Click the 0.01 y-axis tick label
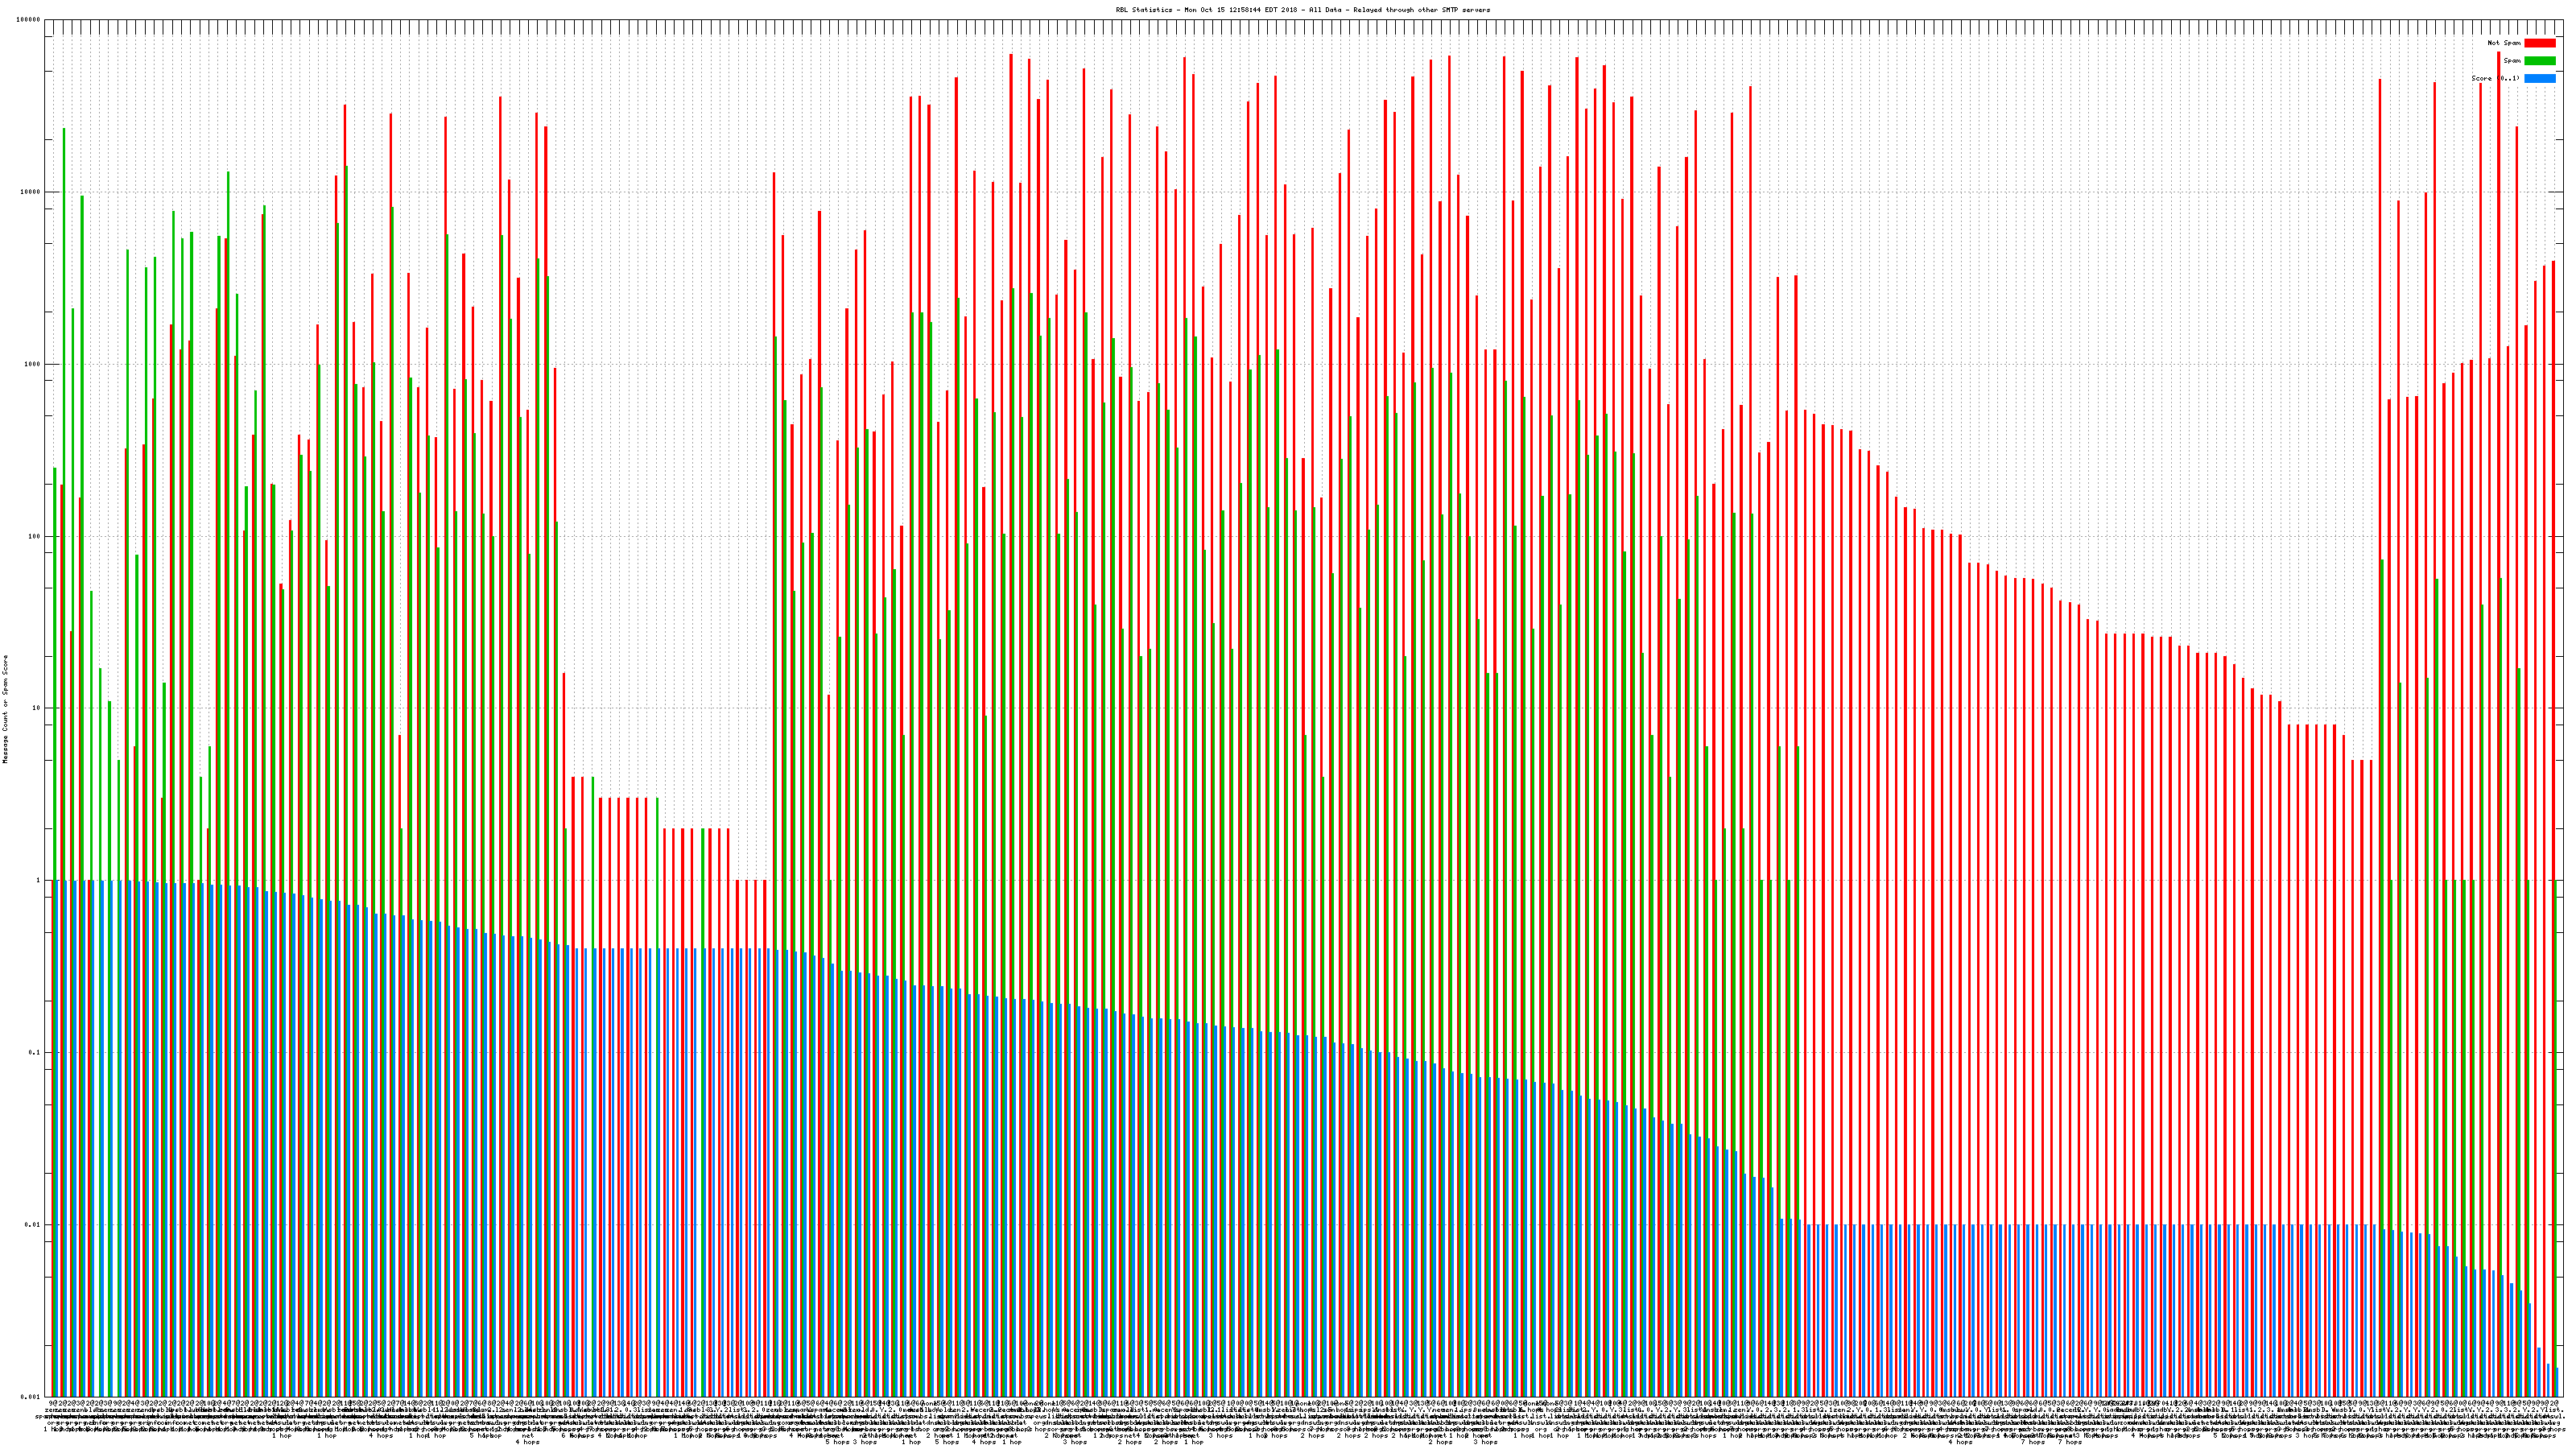Screen dimensions: 2576x1449 (x=33, y=1224)
